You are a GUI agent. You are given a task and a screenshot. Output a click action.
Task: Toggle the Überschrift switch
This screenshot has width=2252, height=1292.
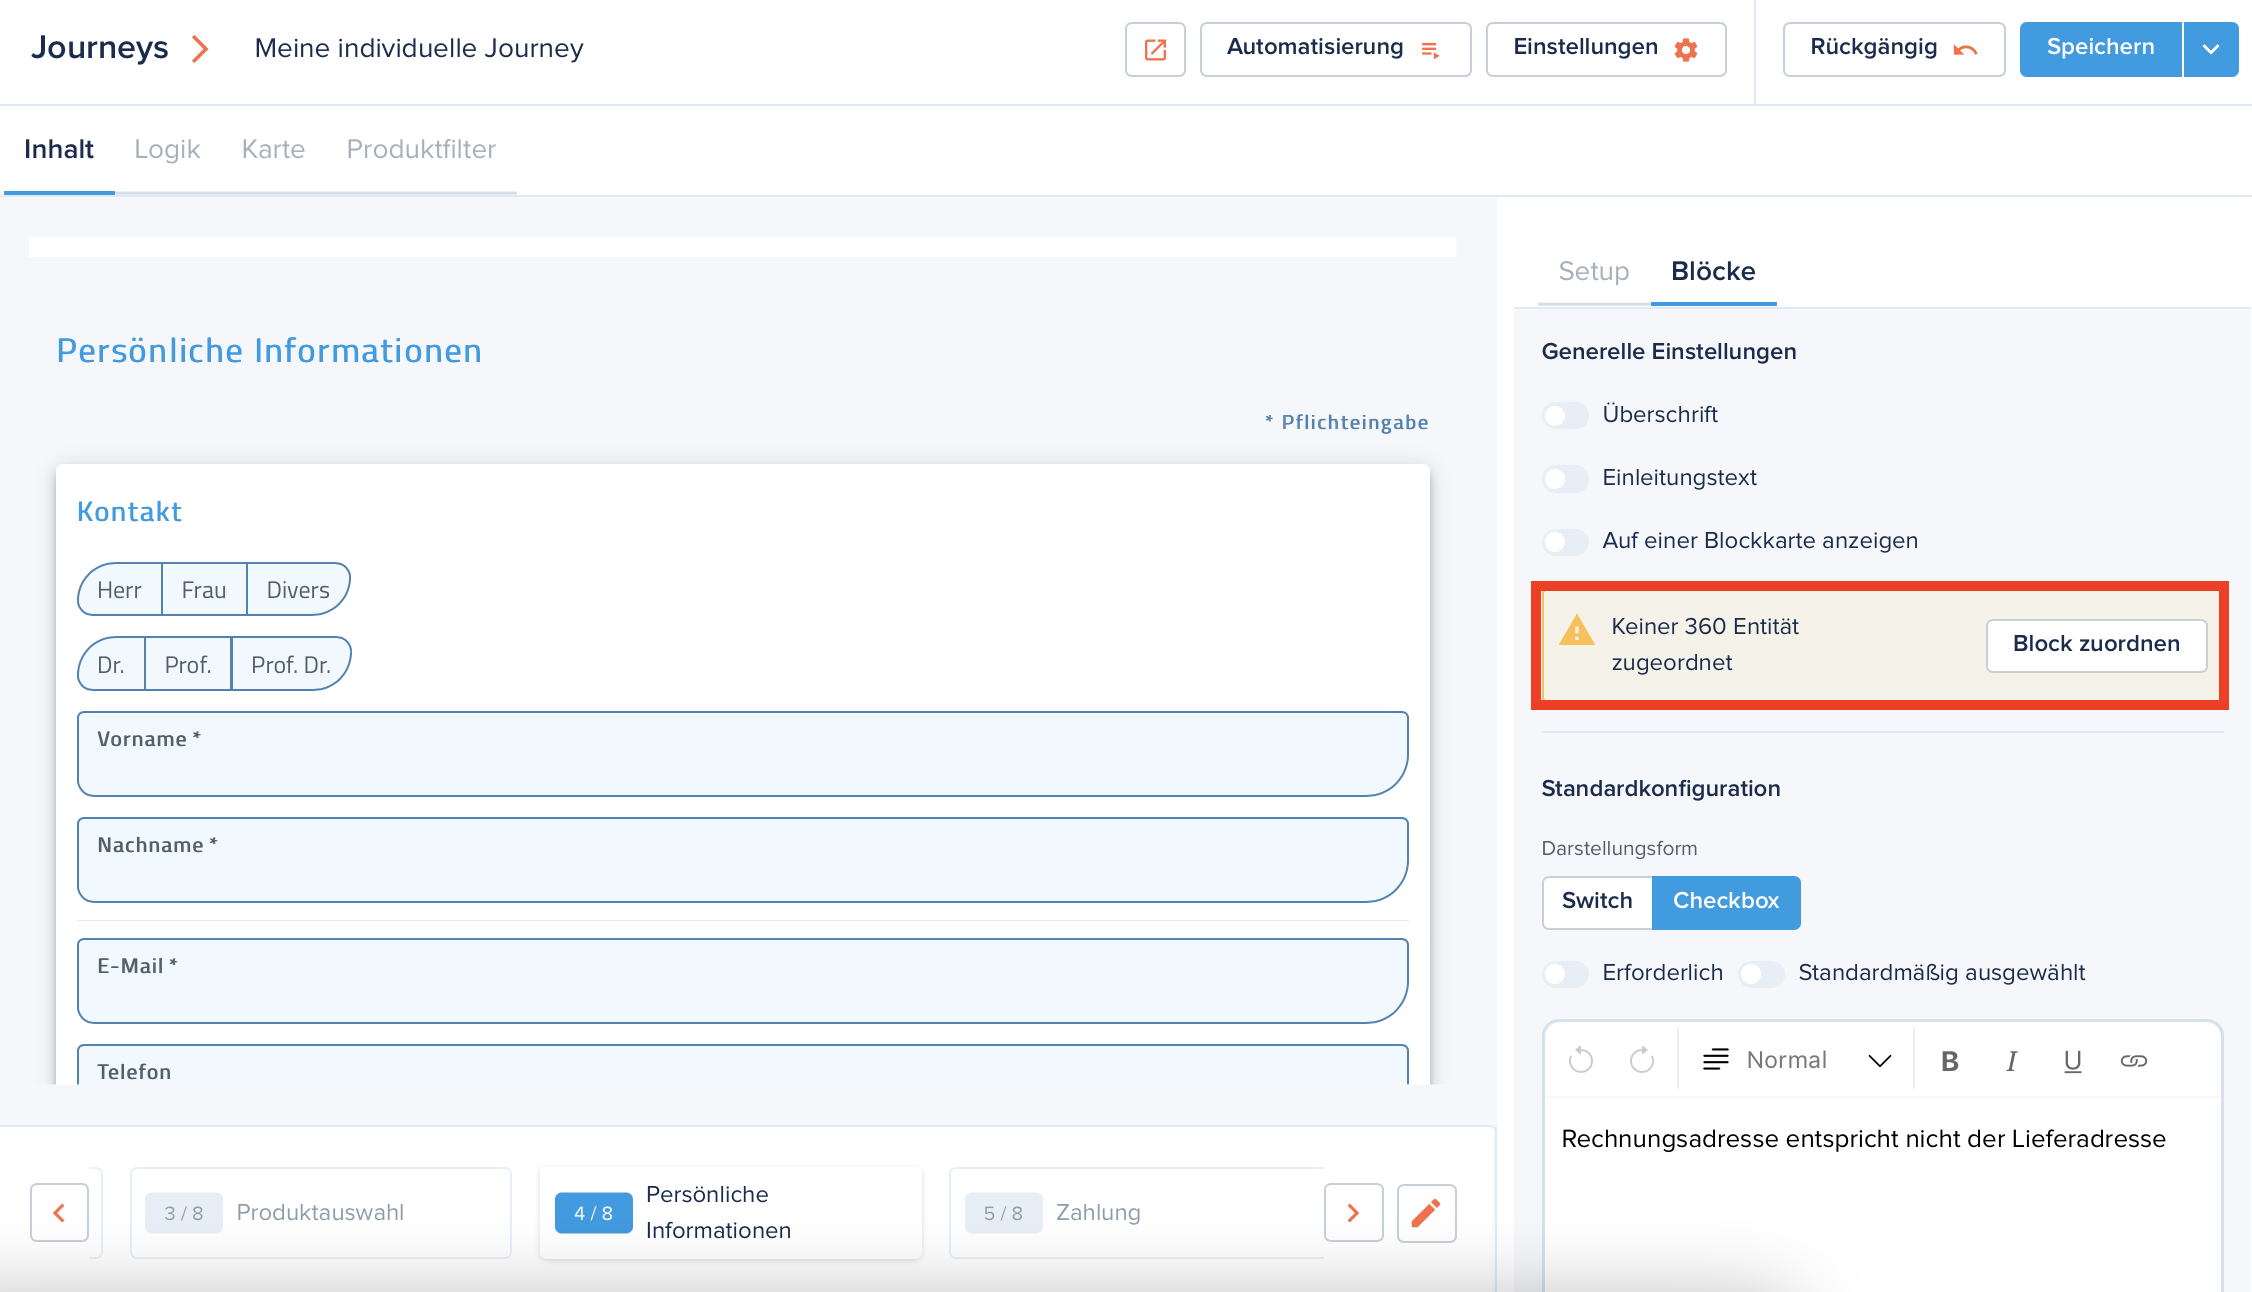click(x=1565, y=415)
